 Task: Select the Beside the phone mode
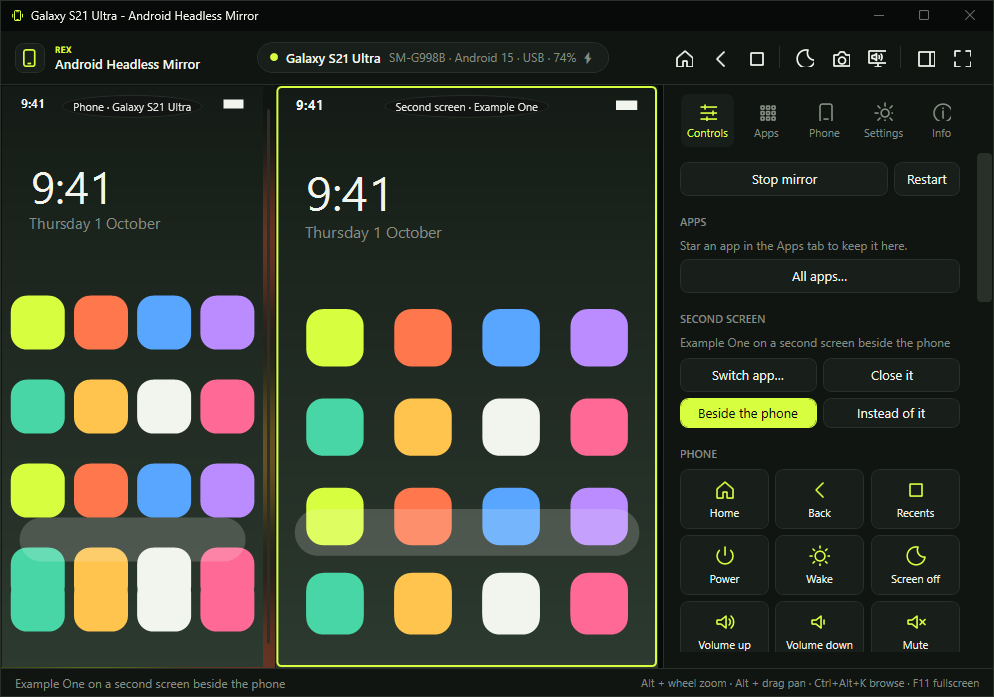point(748,414)
